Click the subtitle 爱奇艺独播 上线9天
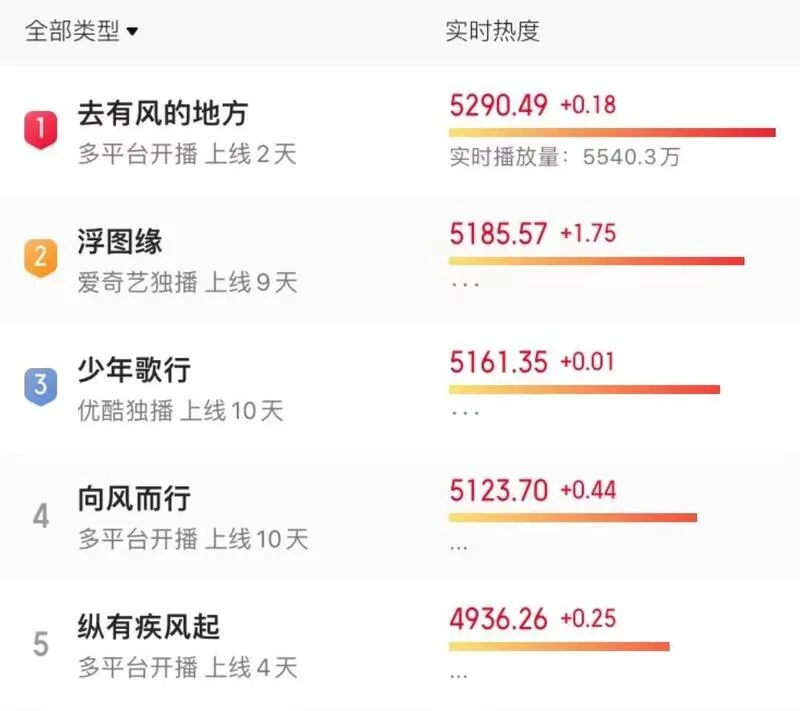This screenshot has width=800, height=711. pyautogui.click(x=187, y=283)
